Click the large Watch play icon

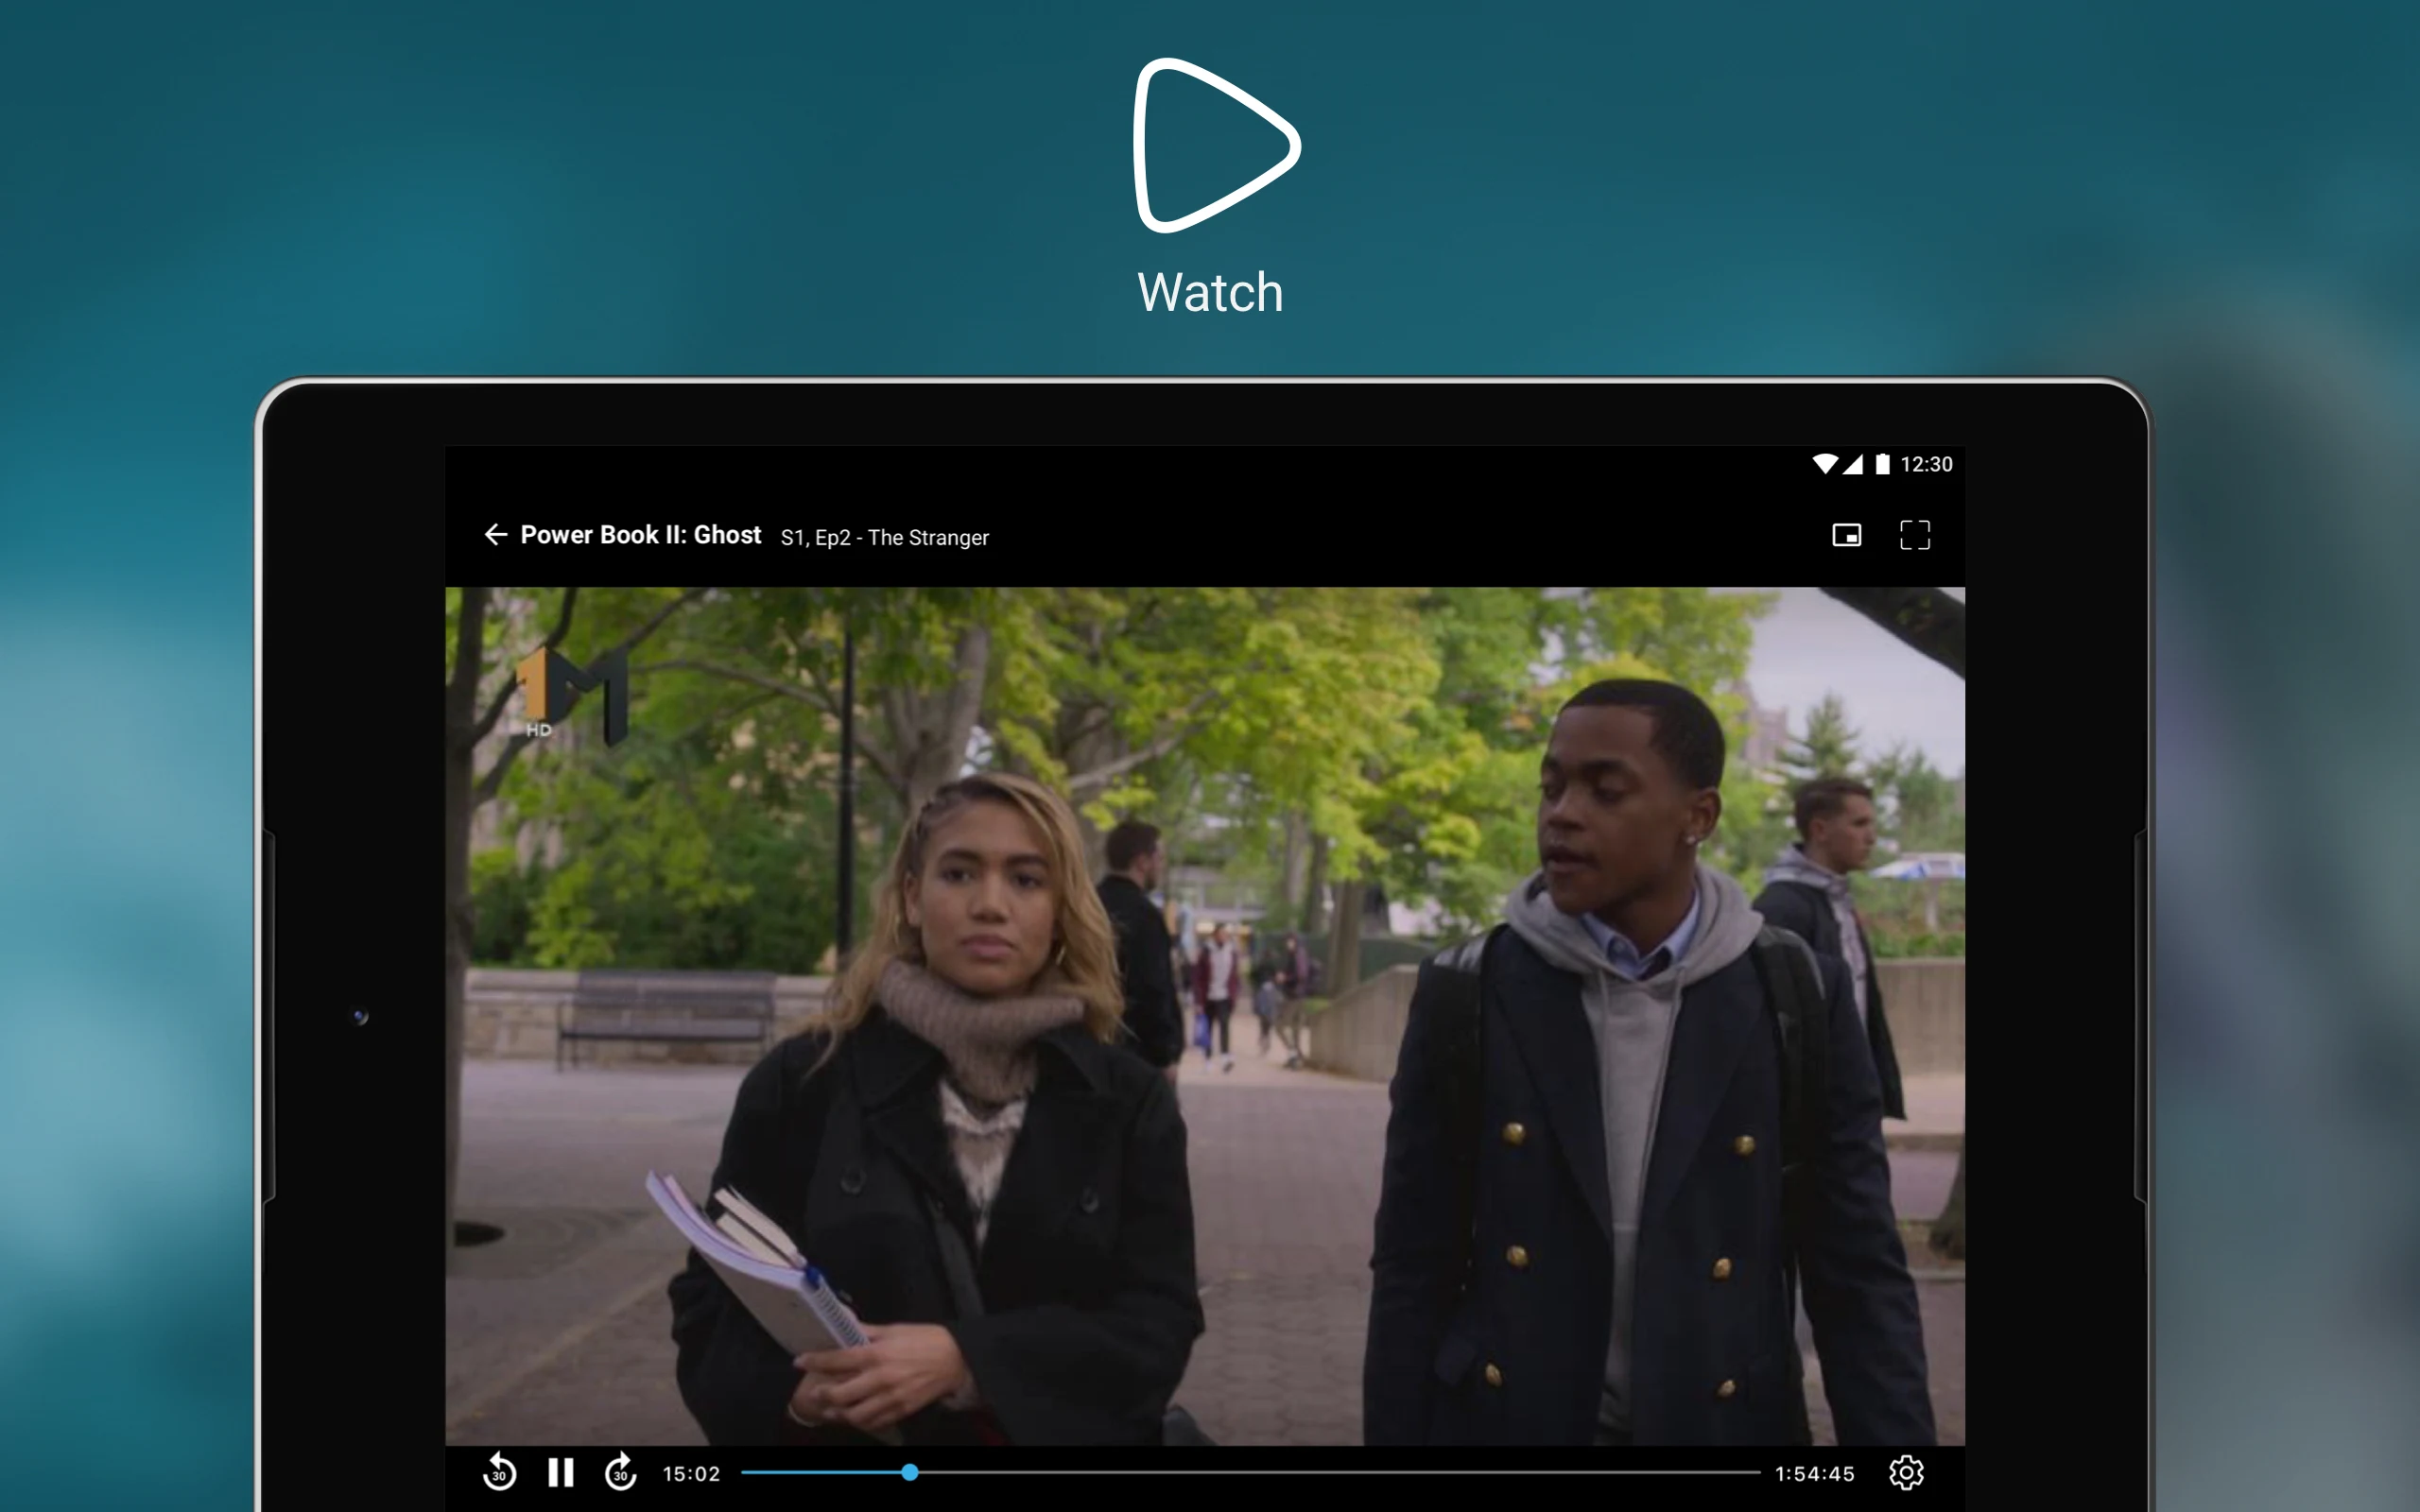(1214, 146)
